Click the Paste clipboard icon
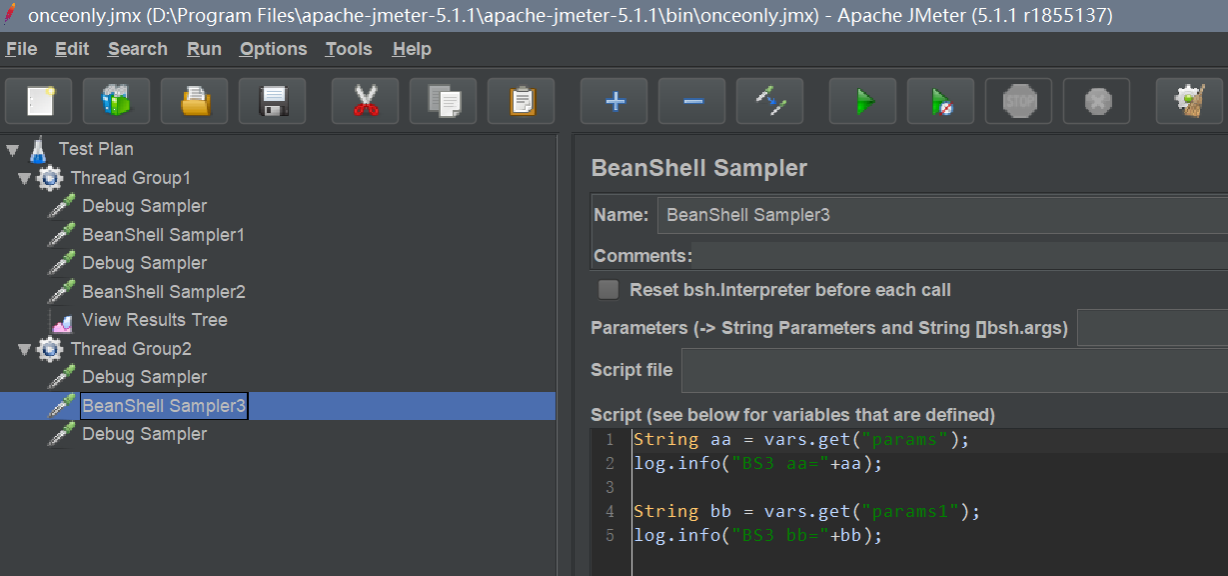The height and width of the screenshot is (576, 1228). point(521,101)
